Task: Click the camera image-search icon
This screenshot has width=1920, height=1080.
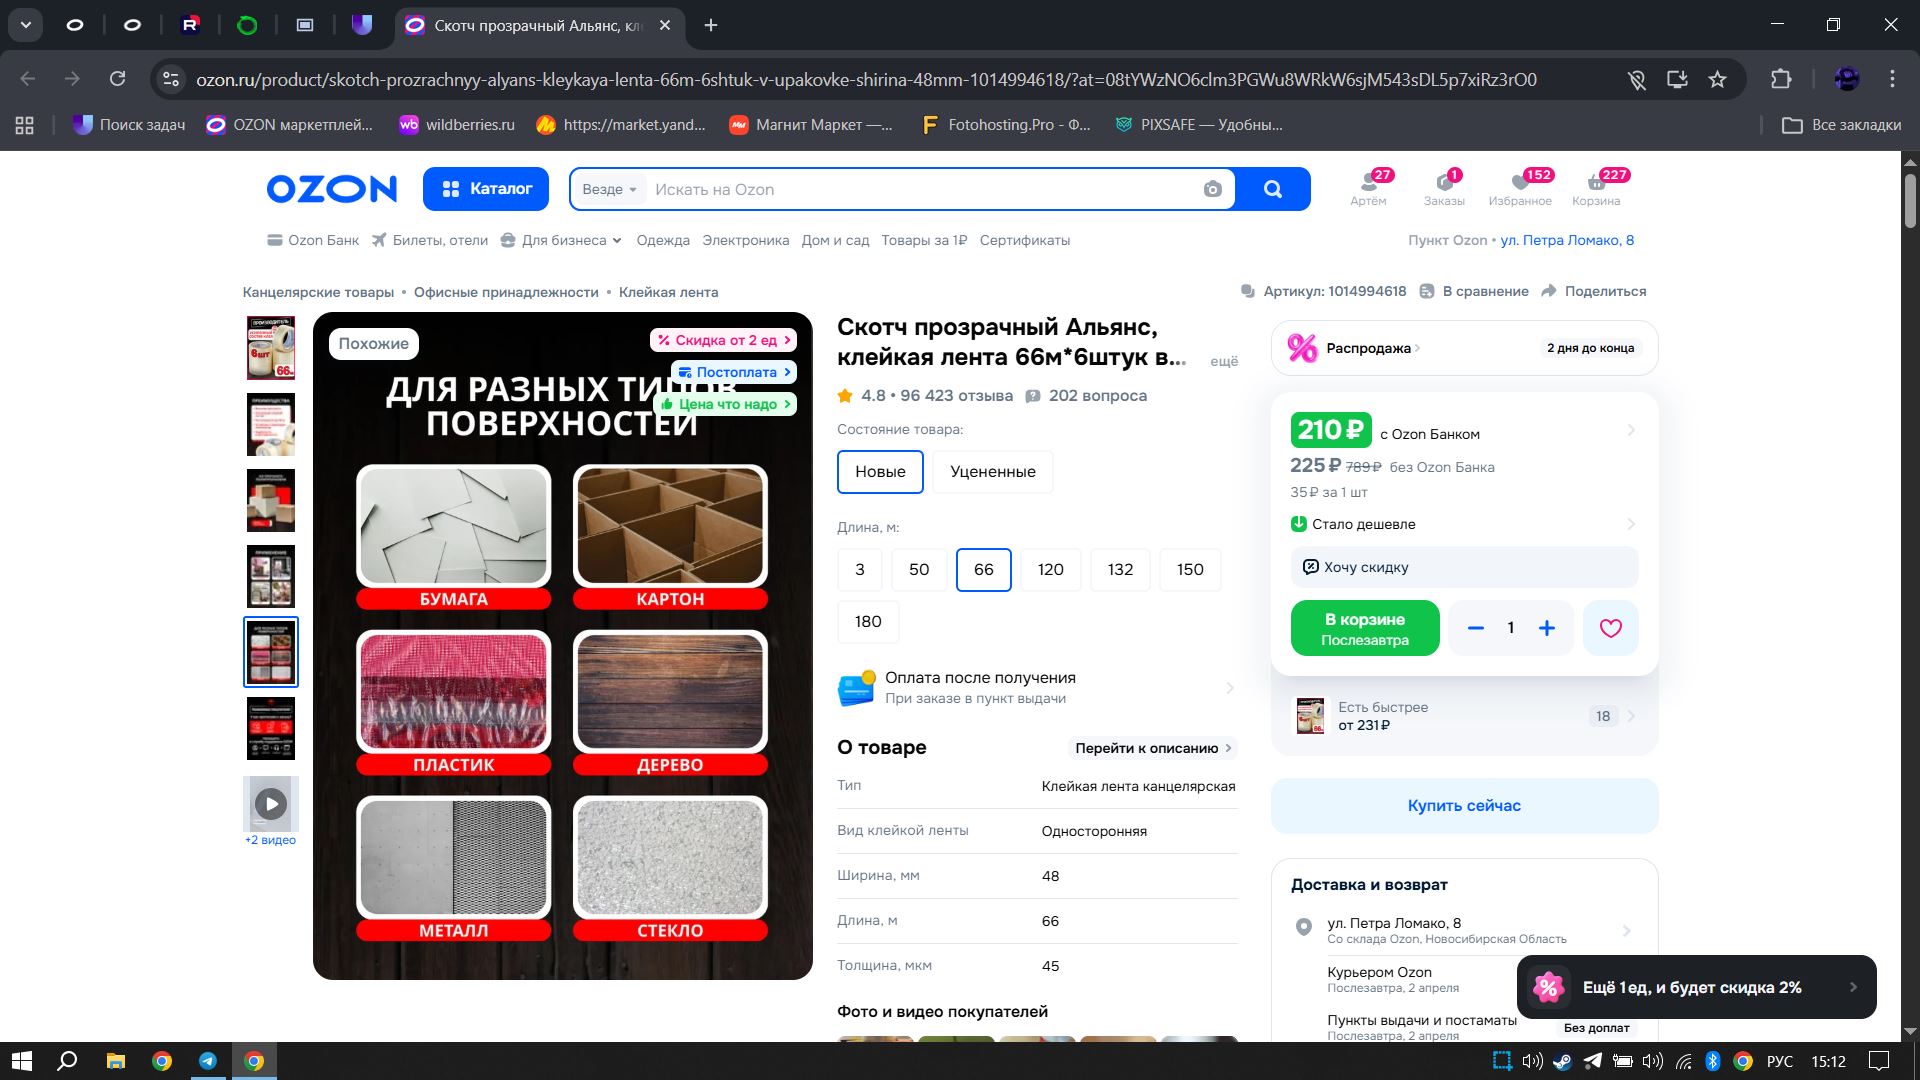Action: pos(1212,189)
